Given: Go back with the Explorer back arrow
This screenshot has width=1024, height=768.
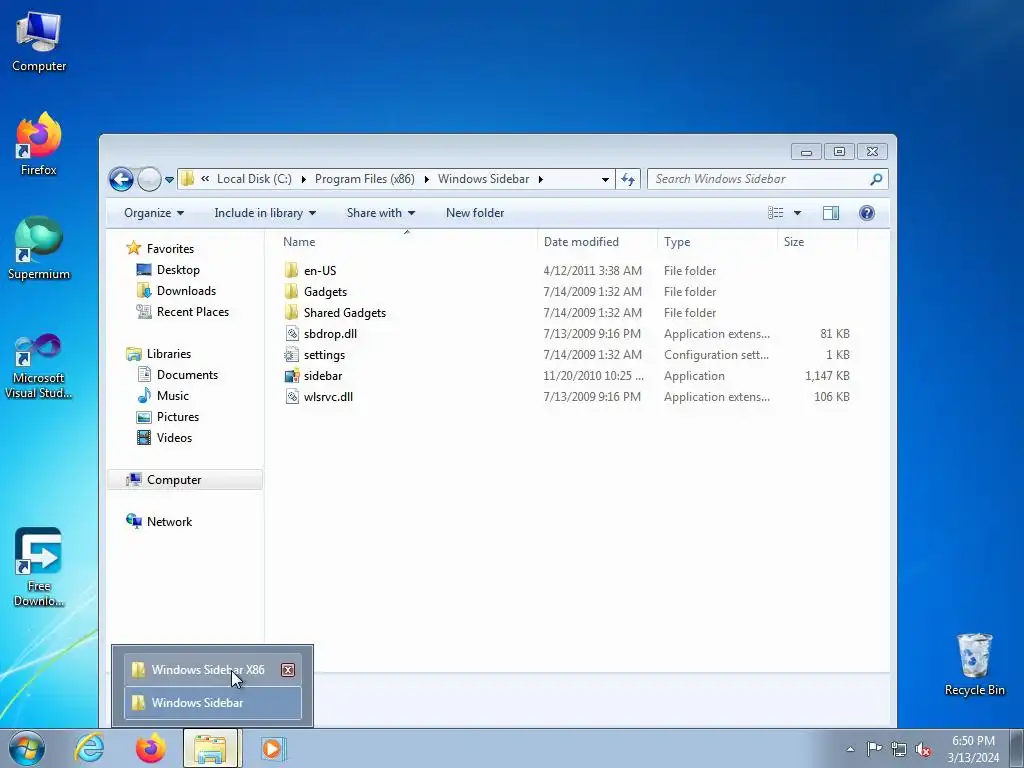Looking at the screenshot, I should tap(121, 179).
